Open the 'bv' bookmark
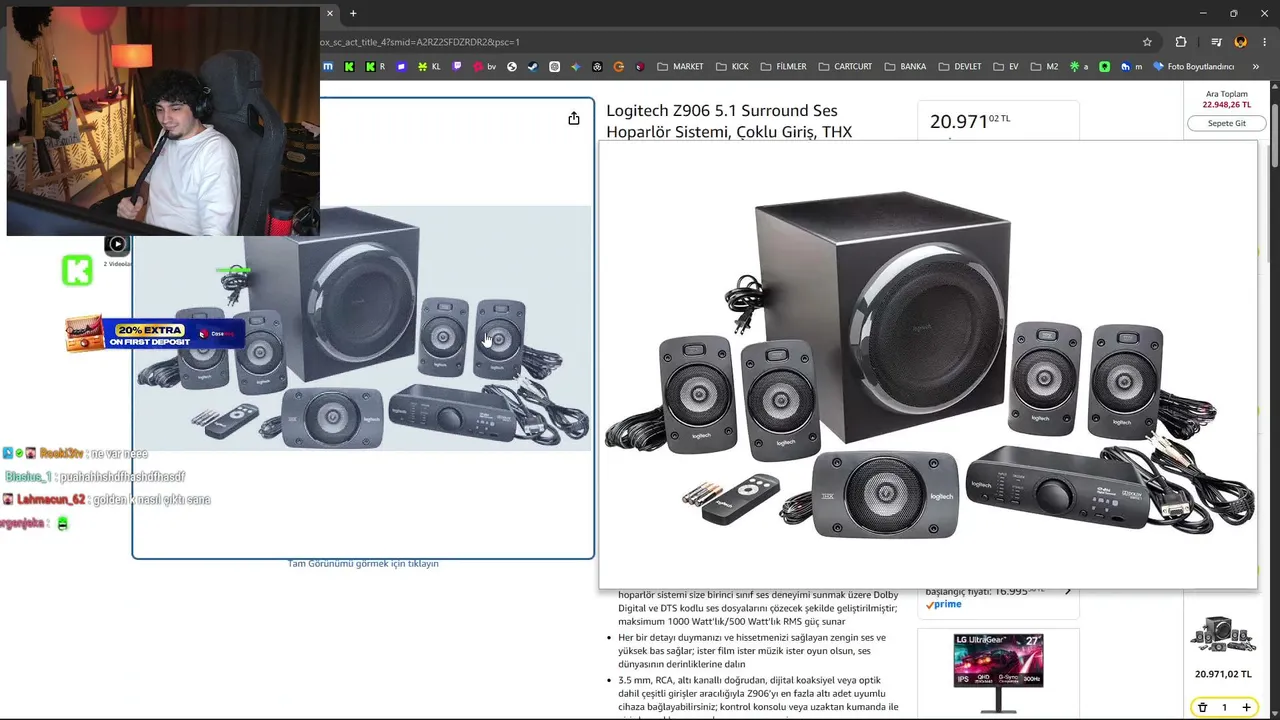The width and height of the screenshot is (1280, 720). pos(485,67)
